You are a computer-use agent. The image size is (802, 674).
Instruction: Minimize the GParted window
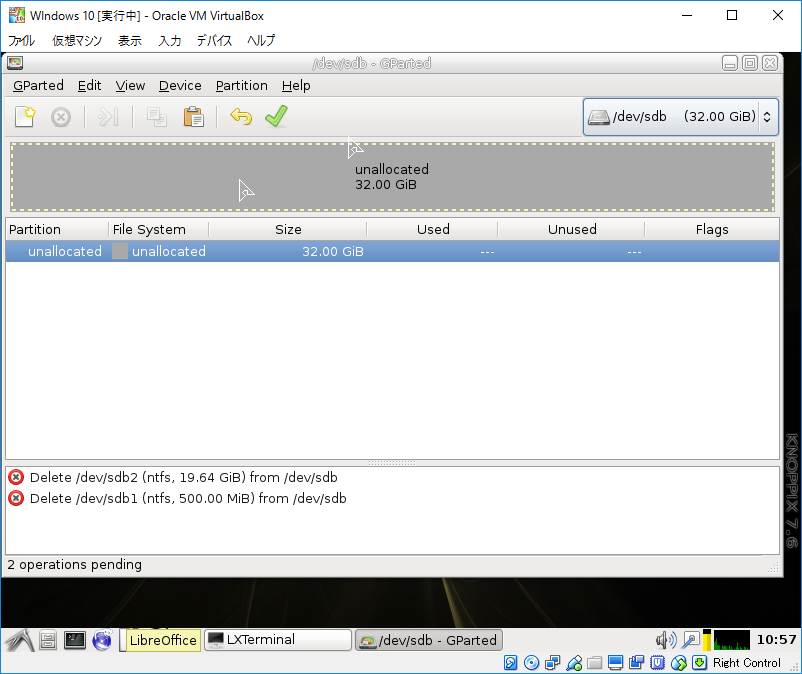tap(730, 63)
